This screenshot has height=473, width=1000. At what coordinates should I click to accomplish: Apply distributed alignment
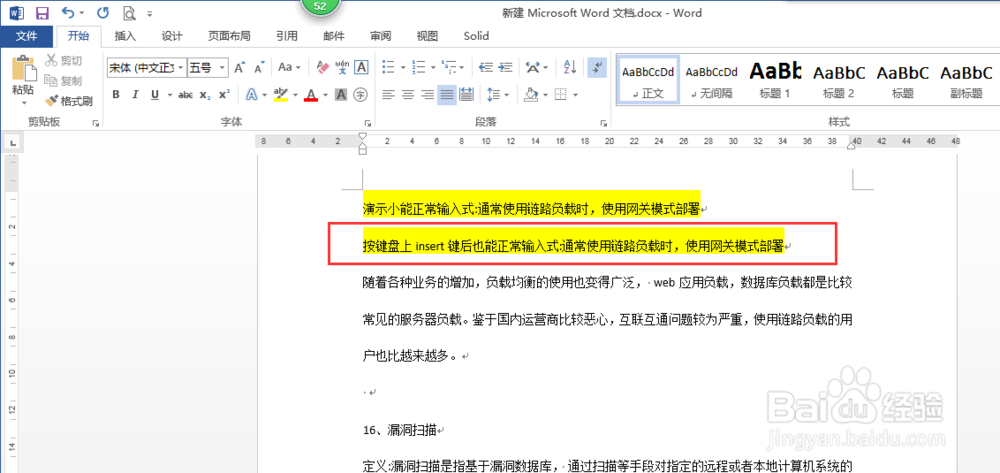466,95
